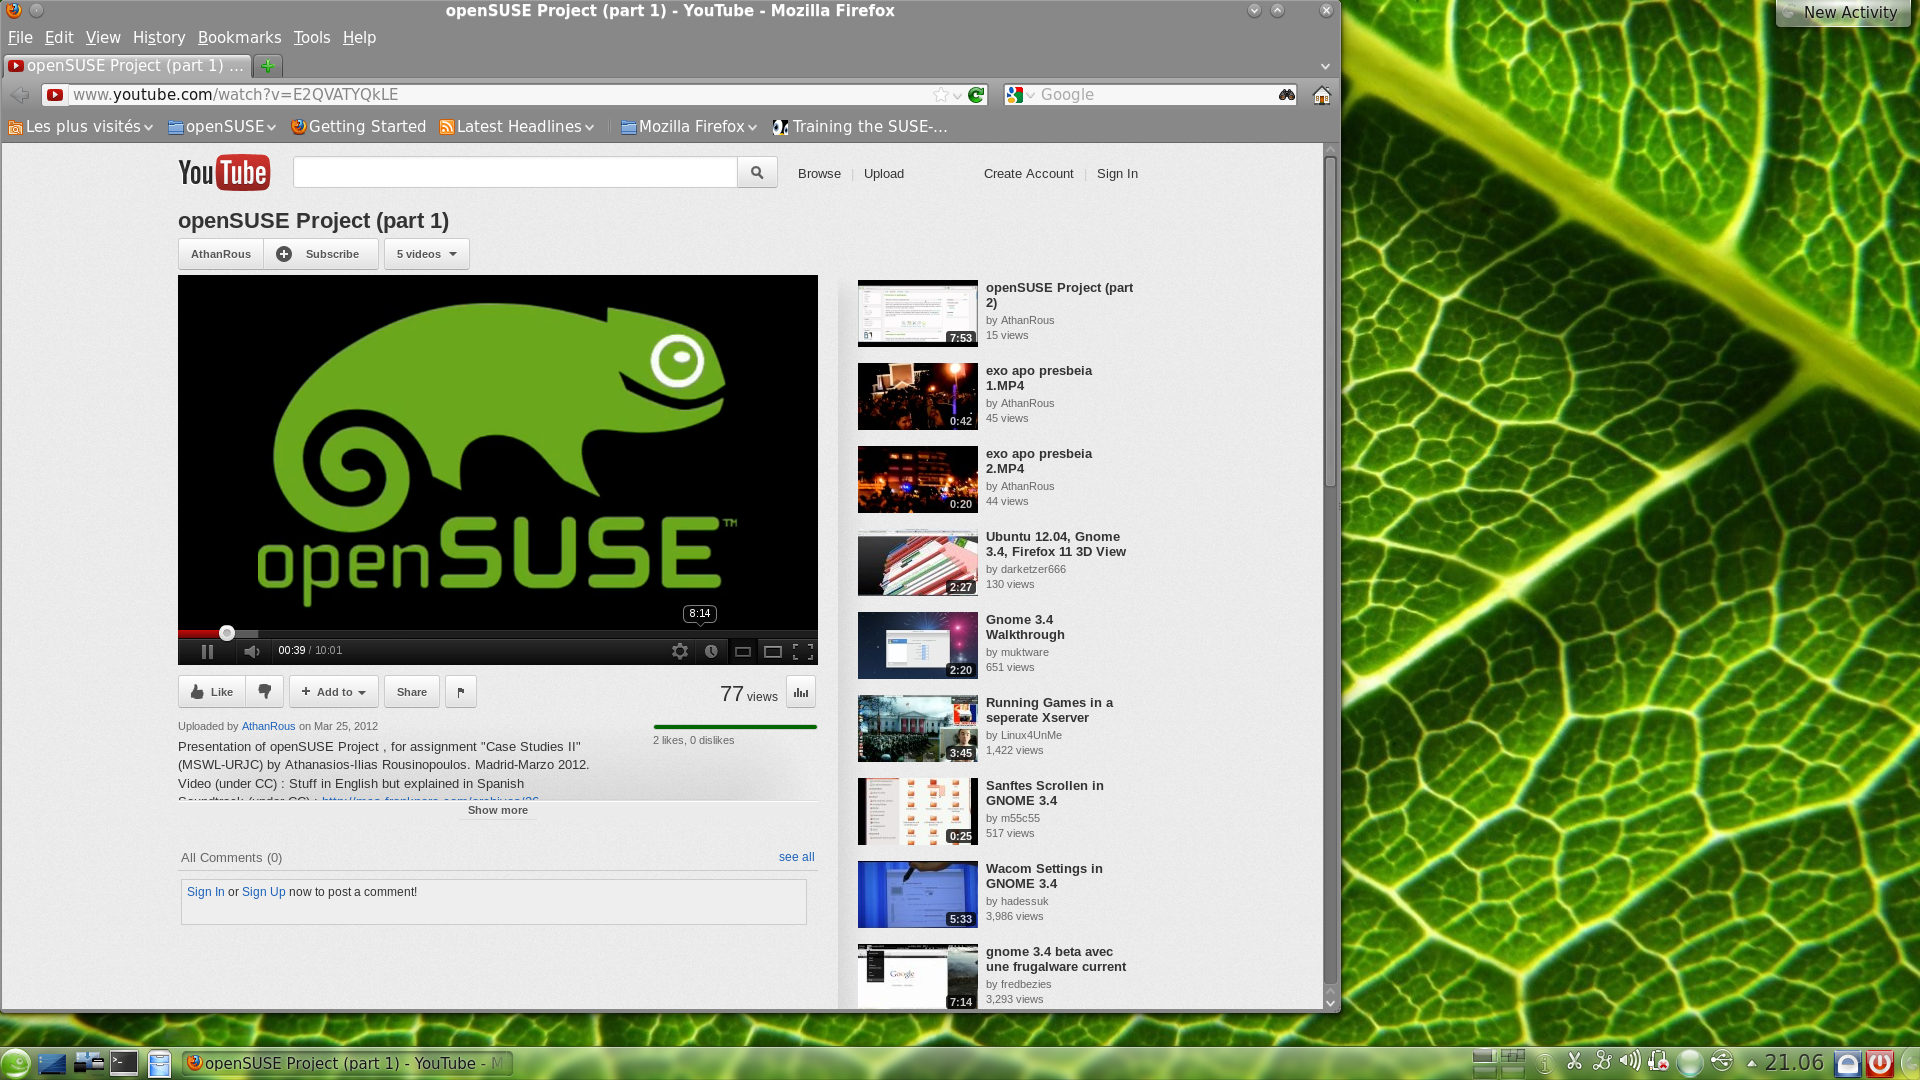Open the History menu
Image resolution: width=1920 pixels, height=1080 pixels.
pos(159,37)
